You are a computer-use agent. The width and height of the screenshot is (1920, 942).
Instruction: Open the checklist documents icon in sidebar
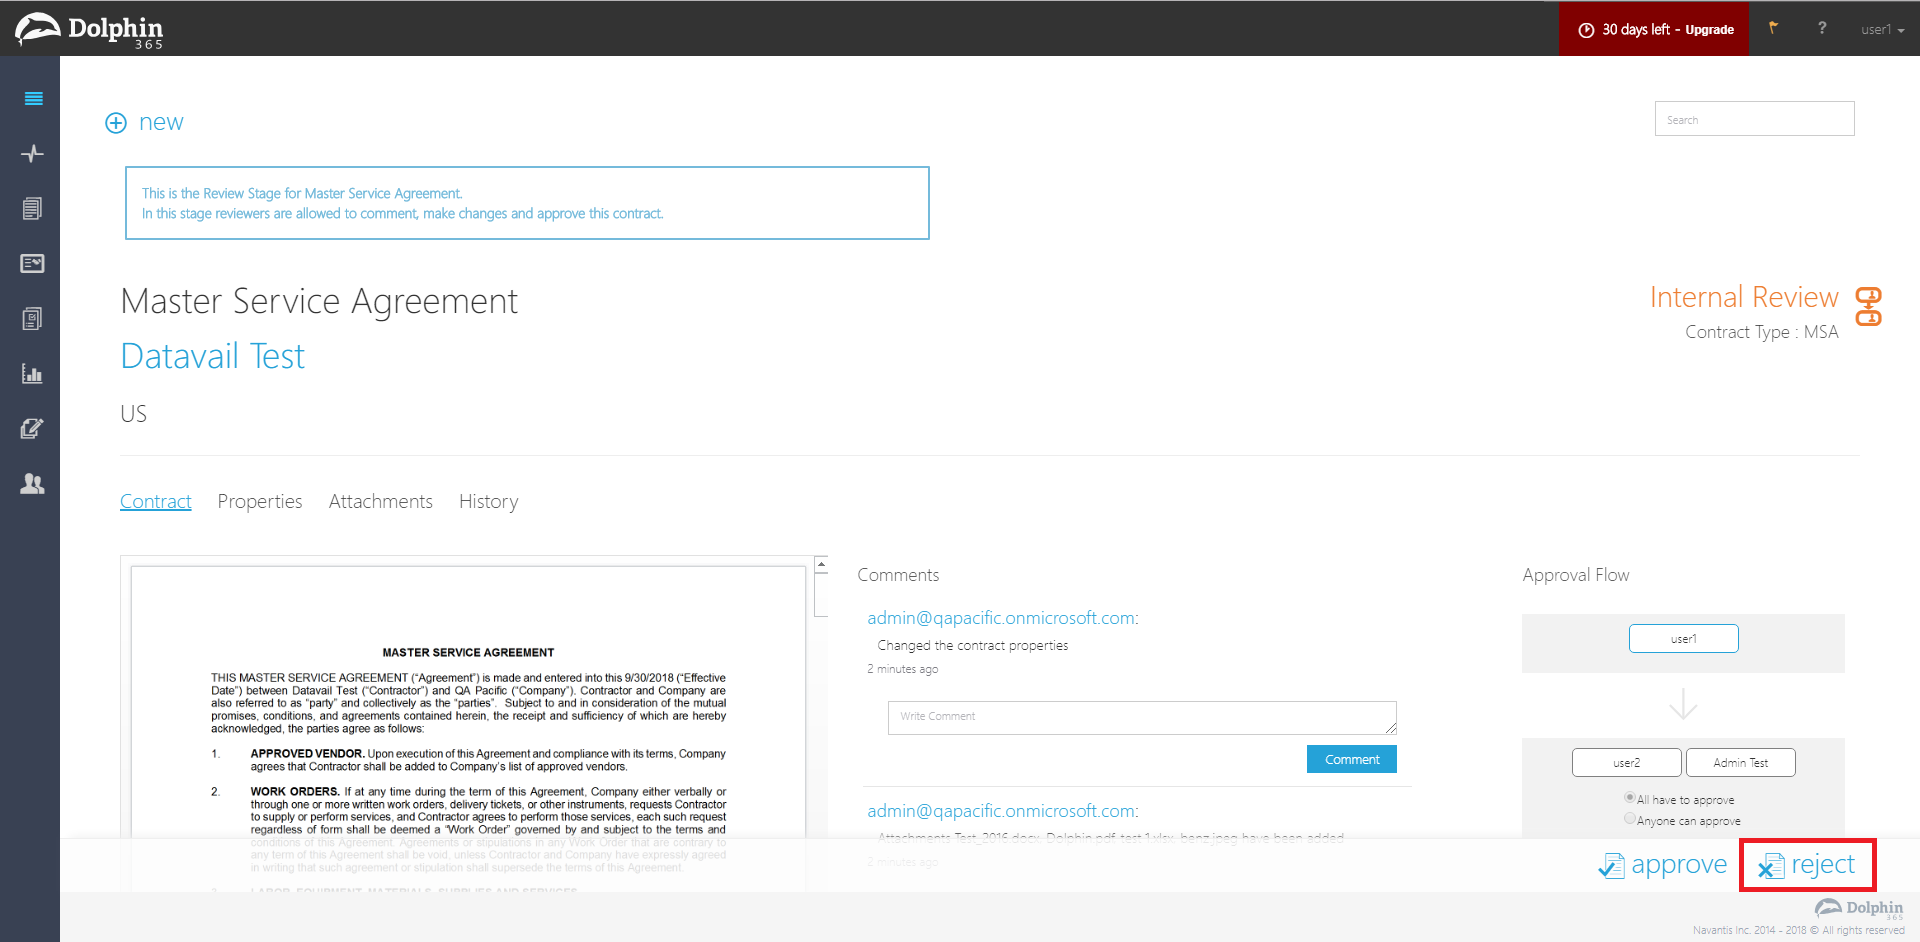pos(33,319)
